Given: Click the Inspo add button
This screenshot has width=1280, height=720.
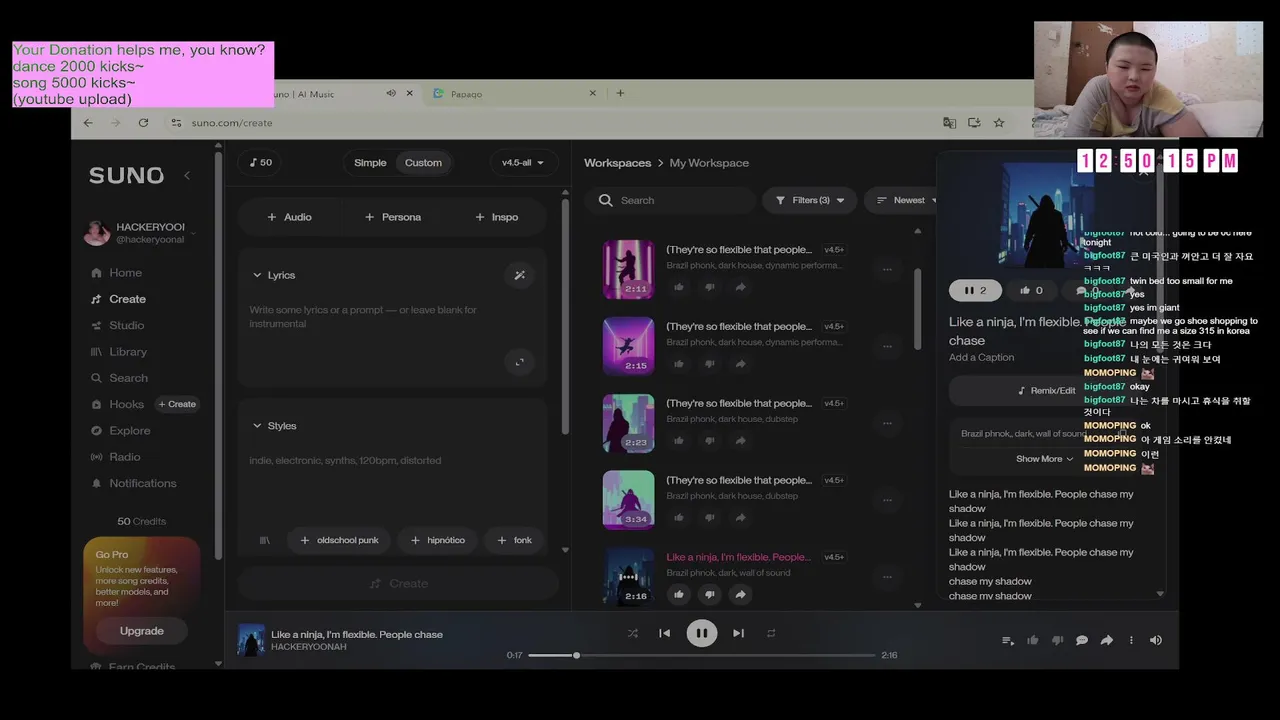Looking at the screenshot, I should pos(497,217).
